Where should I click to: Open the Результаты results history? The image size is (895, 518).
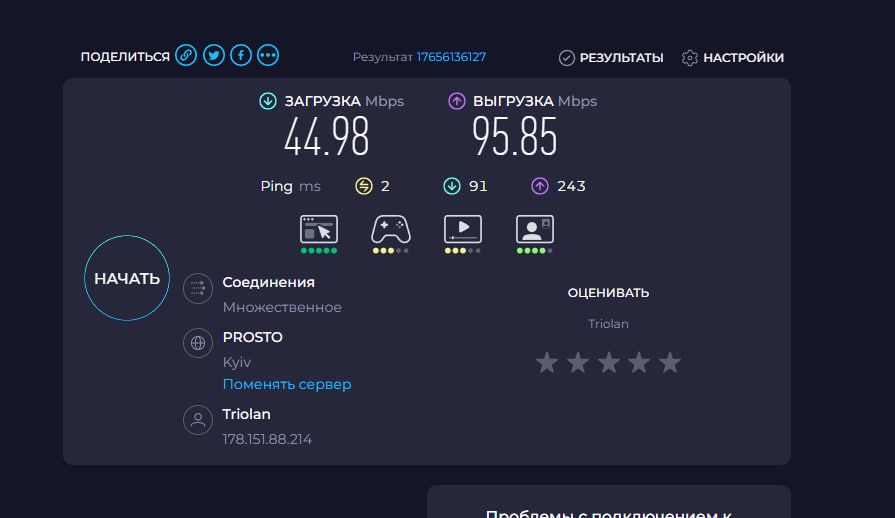click(611, 58)
